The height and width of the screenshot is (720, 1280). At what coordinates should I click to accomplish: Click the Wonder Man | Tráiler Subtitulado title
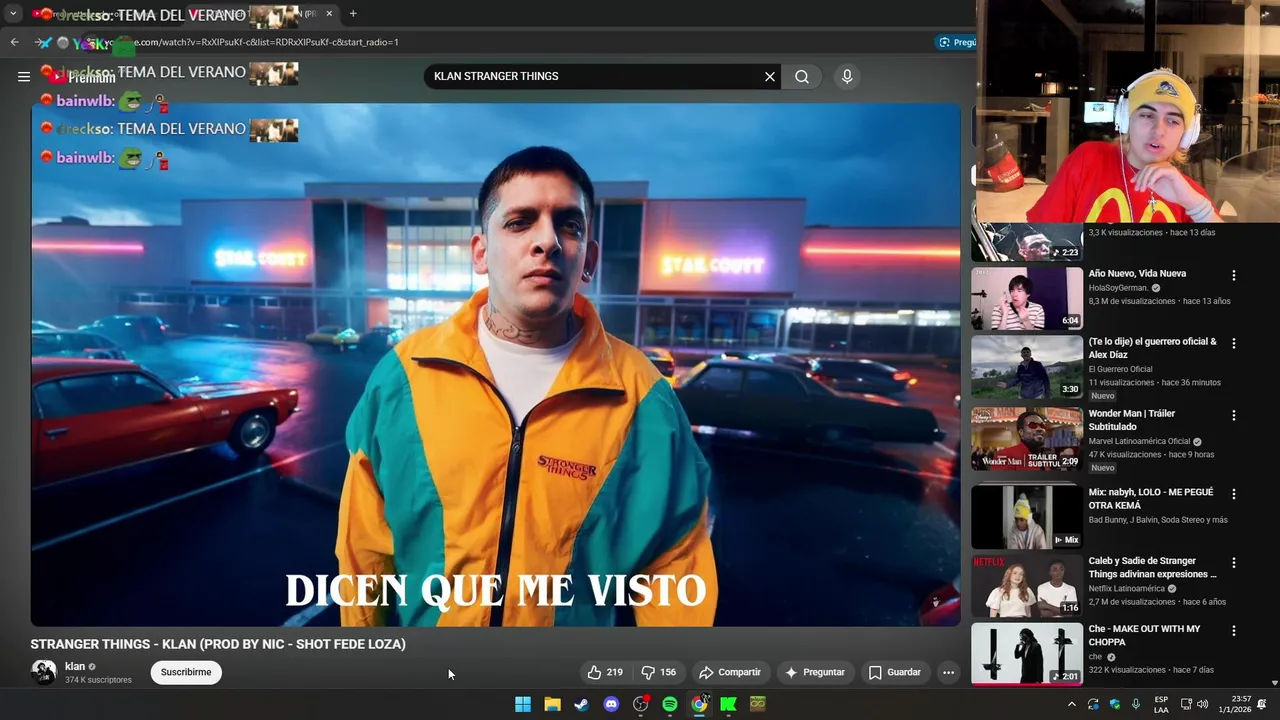(x=1132, y=420)
